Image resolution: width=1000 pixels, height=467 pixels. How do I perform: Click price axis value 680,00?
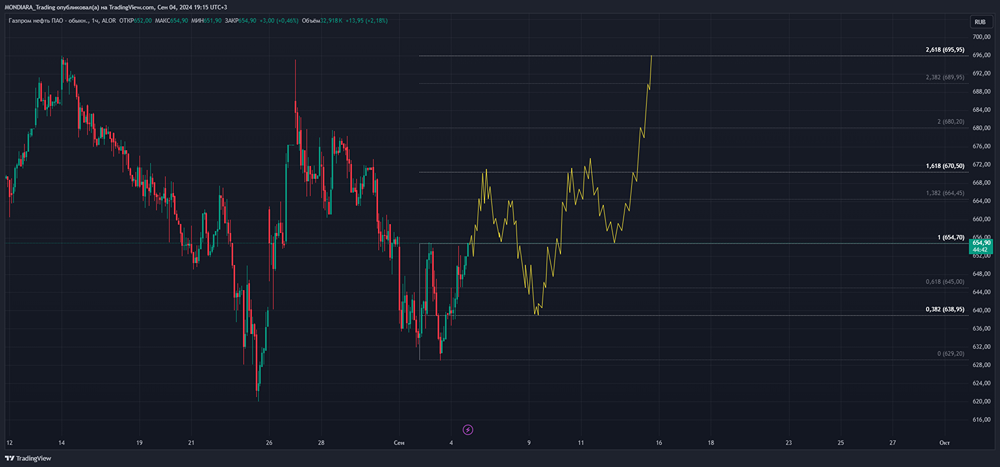pos(980,128)
